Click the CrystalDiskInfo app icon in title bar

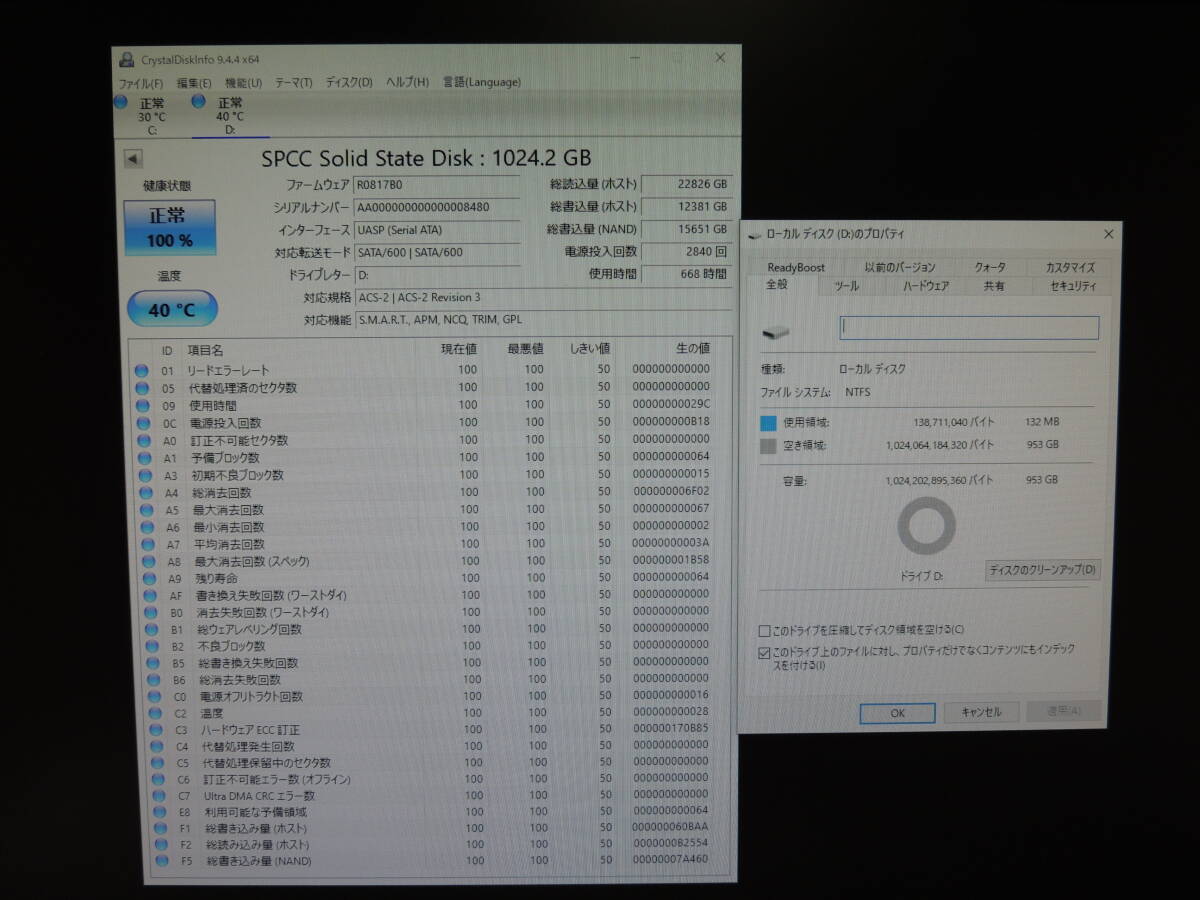pyautogui.click(x=127, y=59)
